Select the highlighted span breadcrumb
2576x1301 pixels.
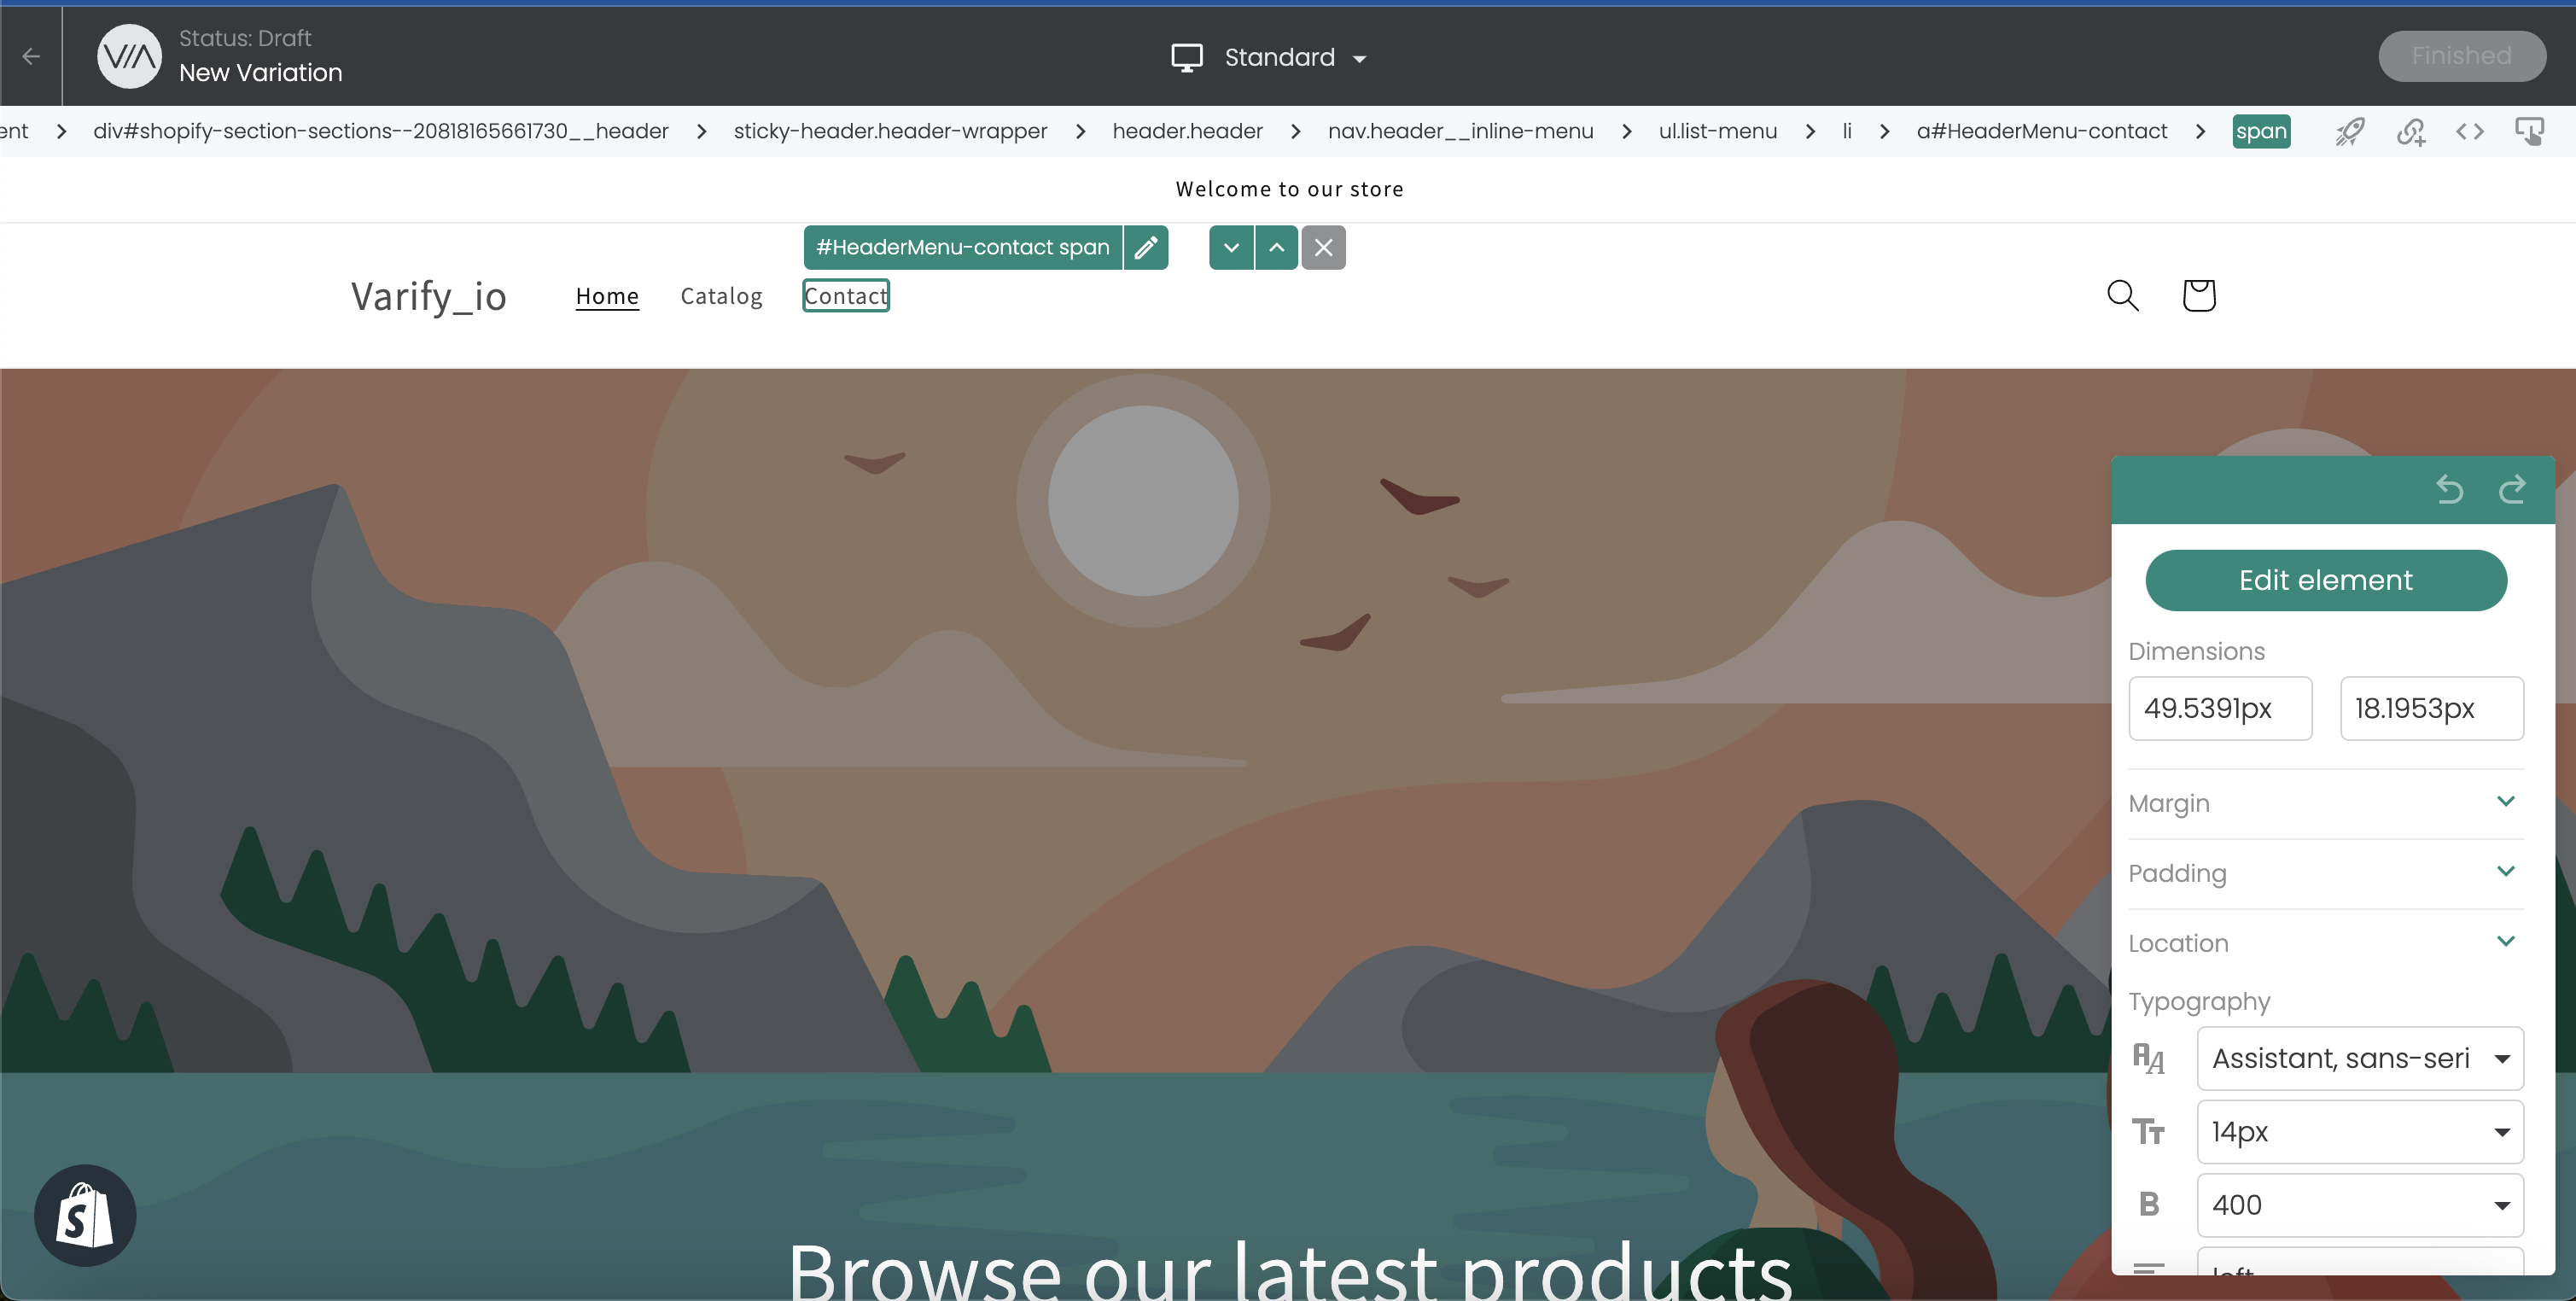point(2261,131)
